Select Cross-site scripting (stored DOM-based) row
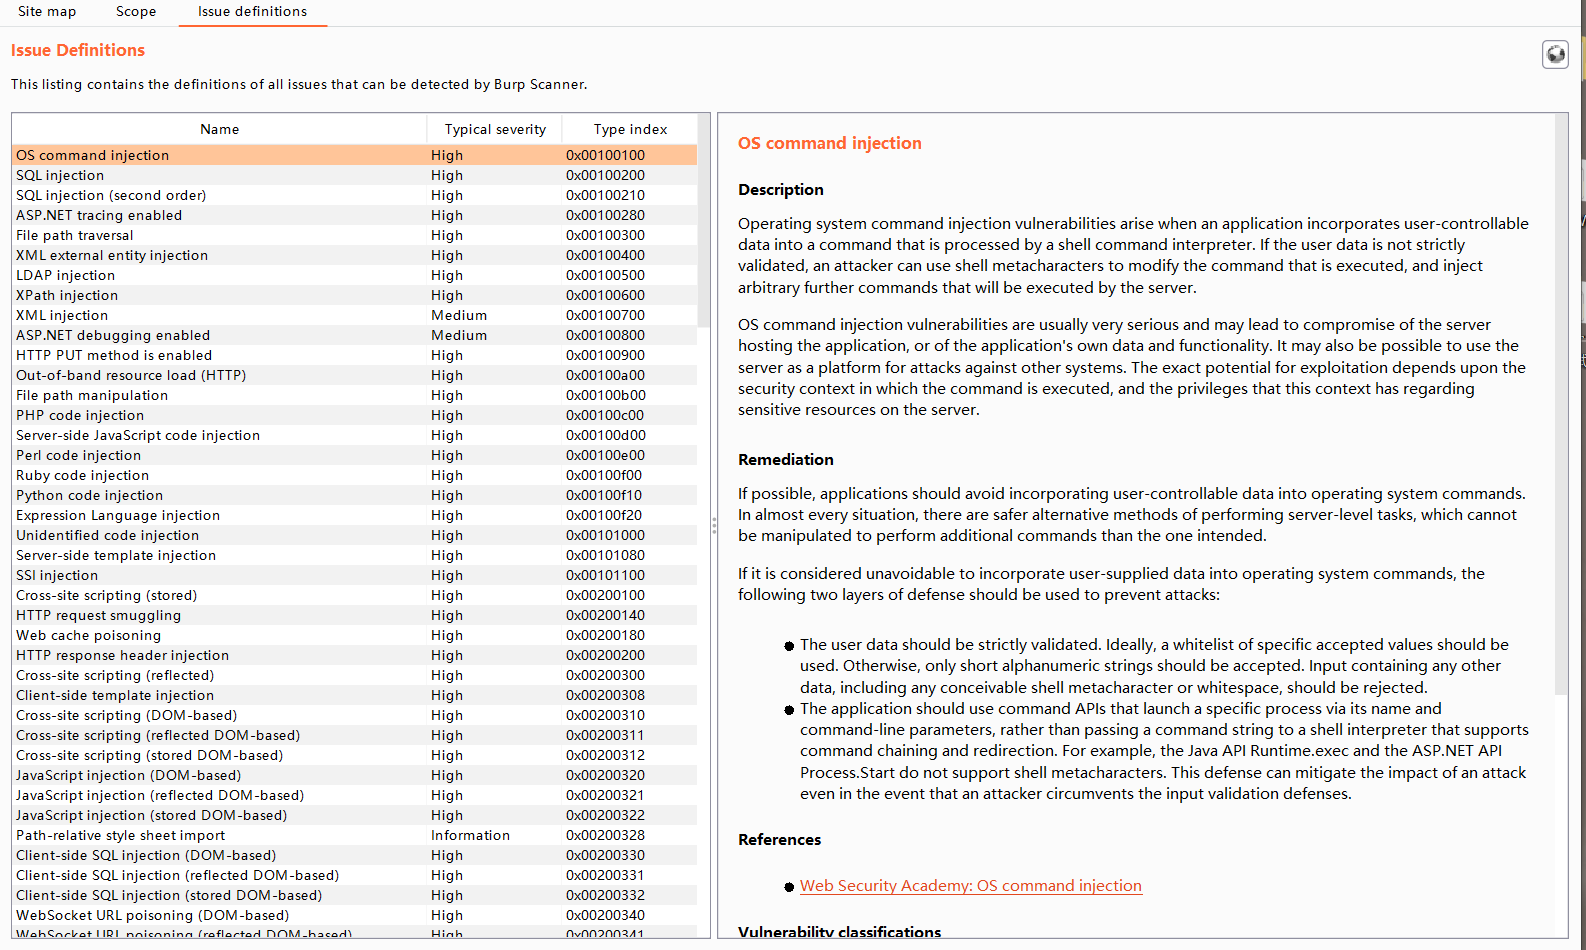The height and width of the screenshot is (950, 1586). pyautogui.click(x=354, y=755)
